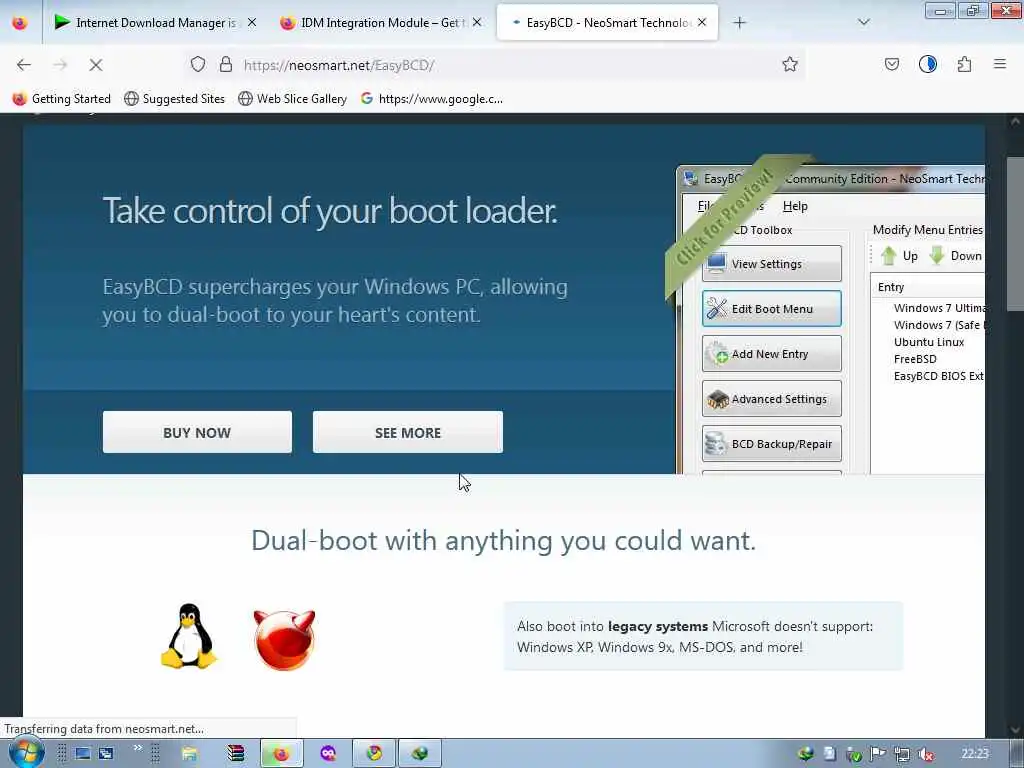Open the Windows Start menu
1024x768 pixels.
pyautogui.click(x=26, y=753)
